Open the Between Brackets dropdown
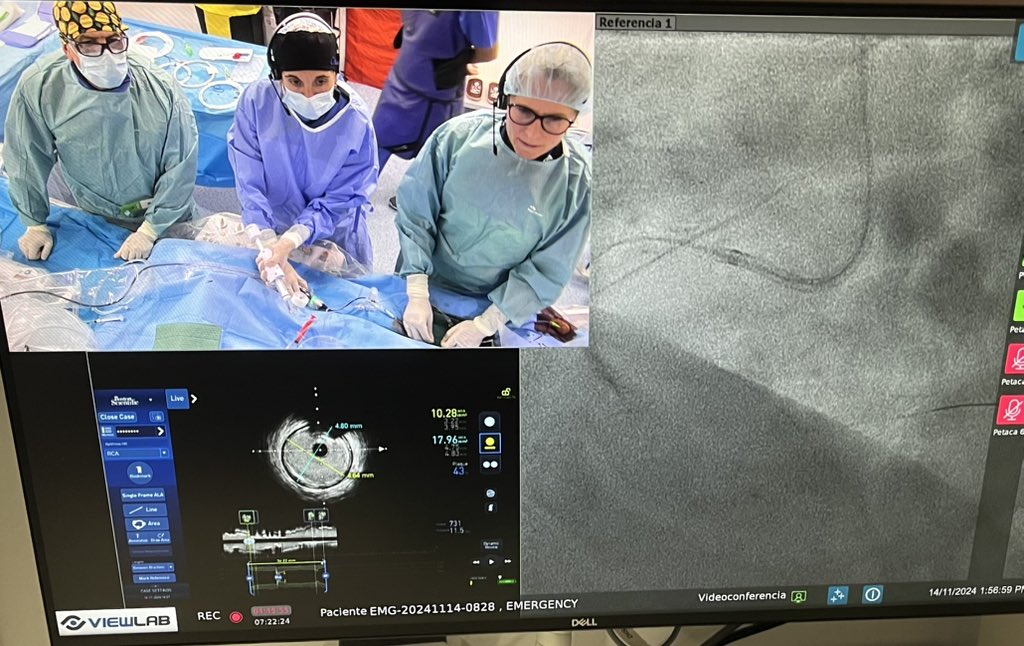Screen dimensions: 1024x646 tap(152, 567)
